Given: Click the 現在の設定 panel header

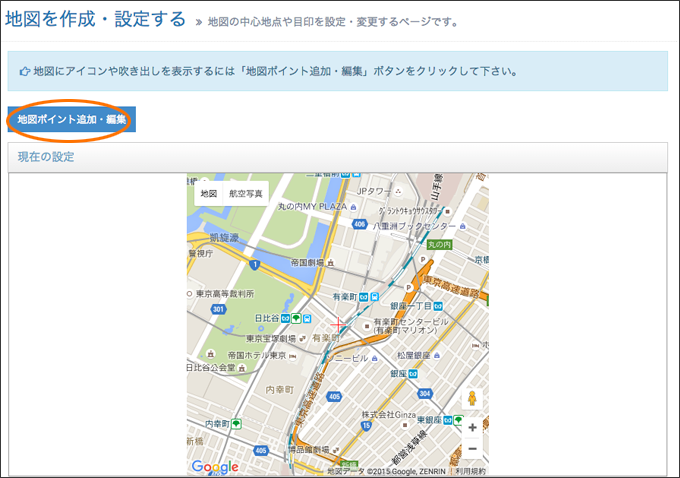Looking at the screenshot, I should [337, 157].
